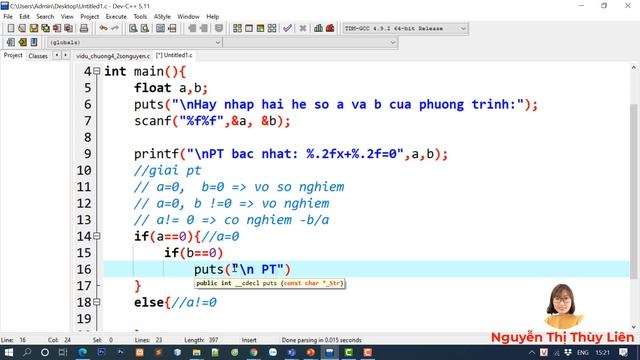Undo the last edit
The width and height of the screenshot is (640, 360).
tap(103, 28)
